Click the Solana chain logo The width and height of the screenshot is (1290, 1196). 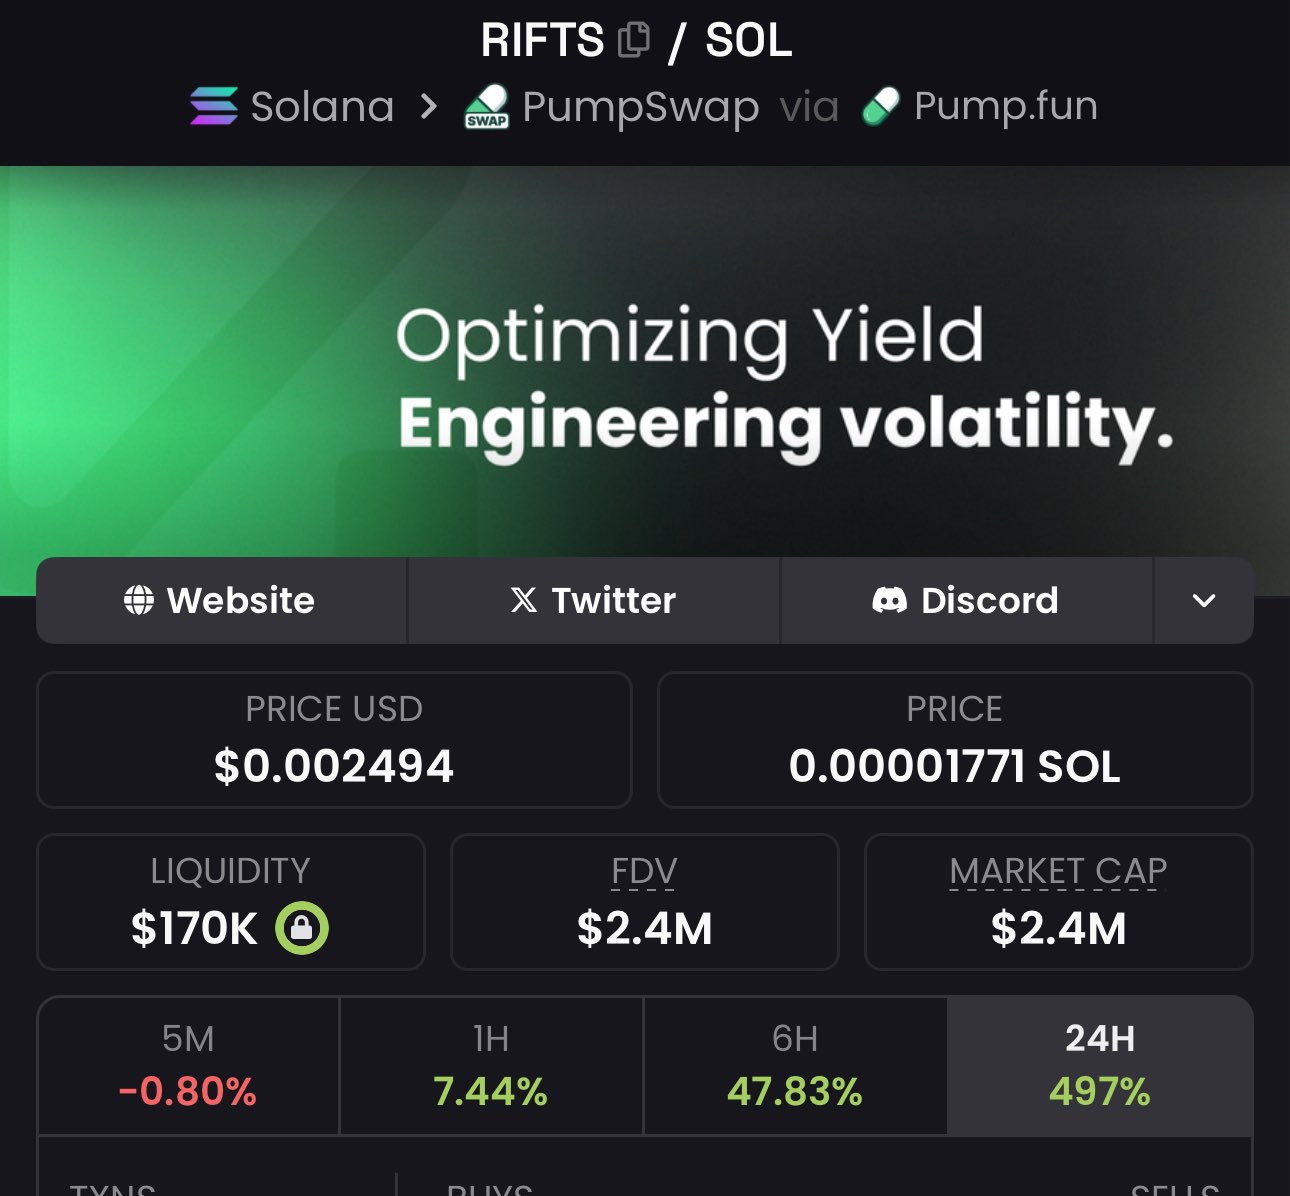click(214, 106)
